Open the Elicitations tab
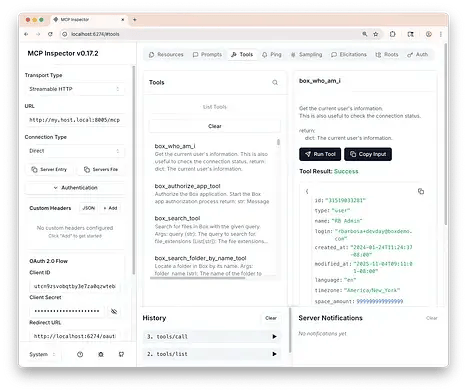The image size is (467, 392). pos(349,54)
